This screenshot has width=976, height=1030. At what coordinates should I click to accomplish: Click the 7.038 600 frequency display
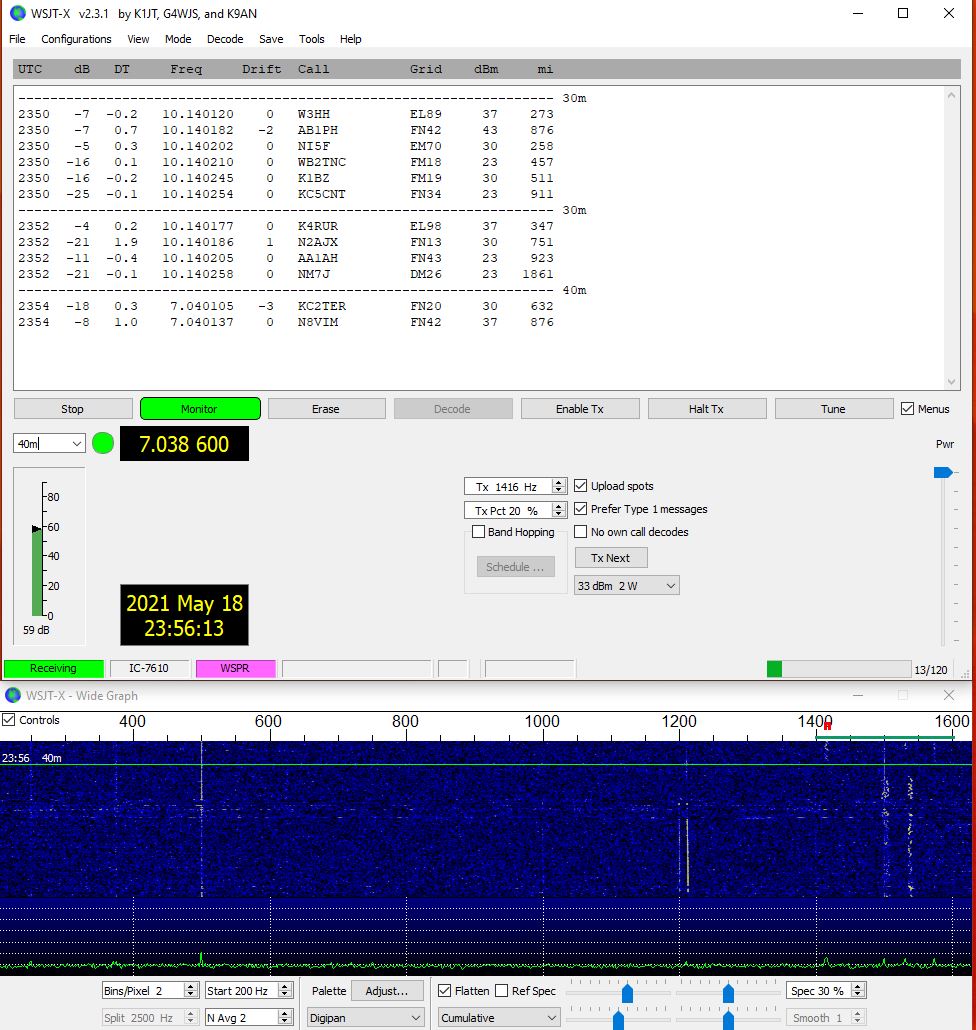184,444
